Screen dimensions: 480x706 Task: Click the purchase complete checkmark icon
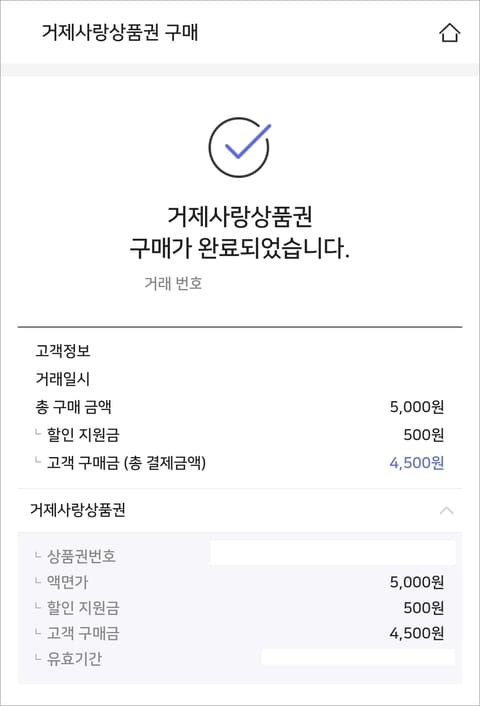[240, 147]
